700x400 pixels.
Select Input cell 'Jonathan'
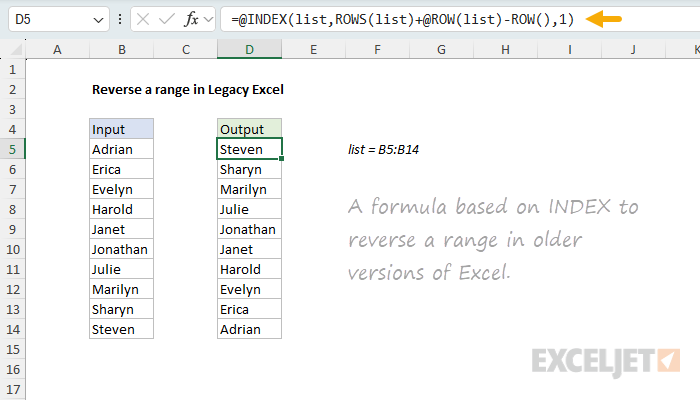pos(121,249)
